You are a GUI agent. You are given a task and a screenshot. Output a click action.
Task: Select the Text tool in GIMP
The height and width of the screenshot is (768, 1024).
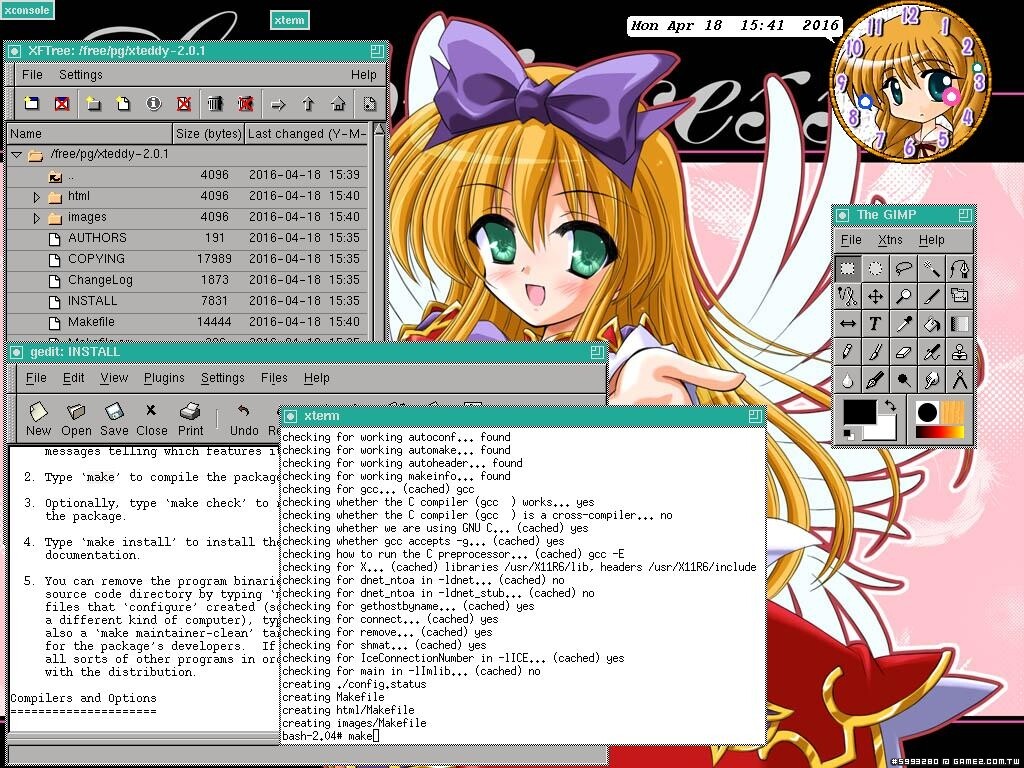pos(875,324)
